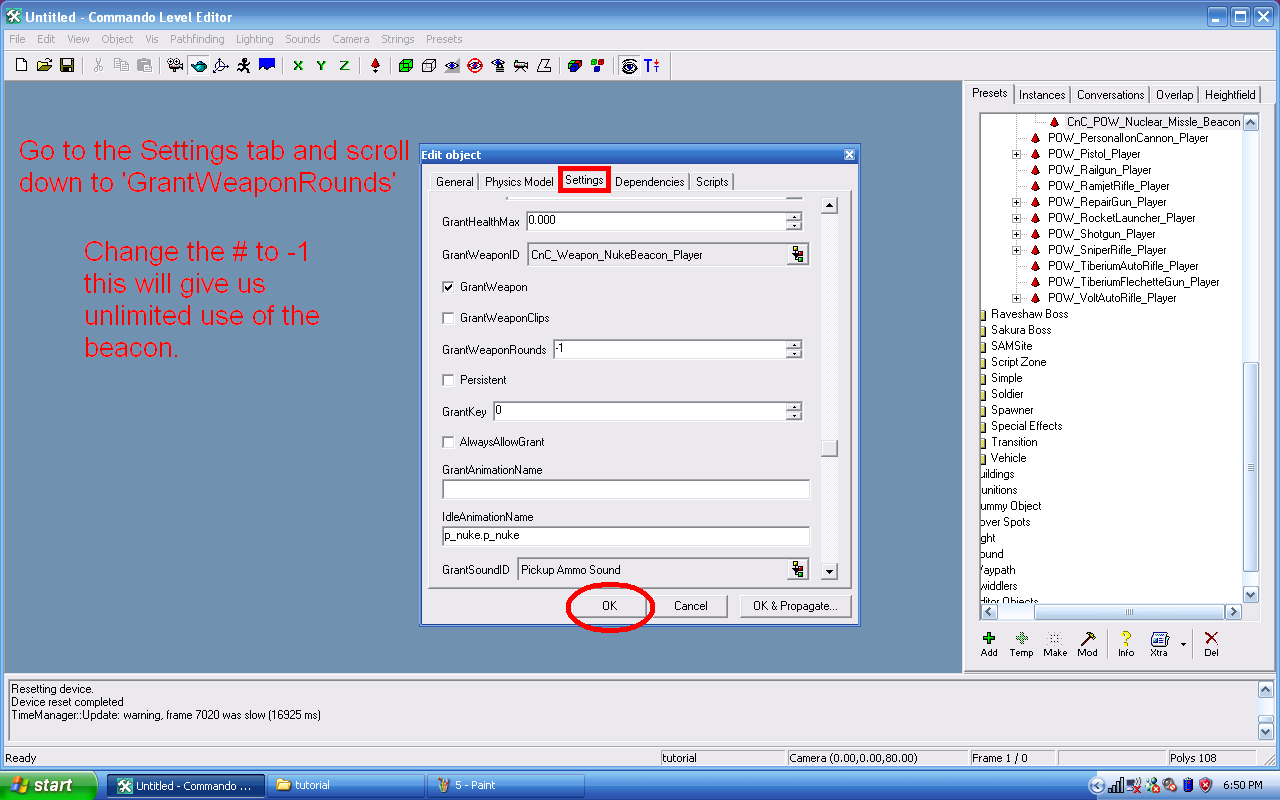Image resolution: width=1280 pixels, height=800 pixels.
Task: Click OK & Propagate button
Action: (795, 606)
